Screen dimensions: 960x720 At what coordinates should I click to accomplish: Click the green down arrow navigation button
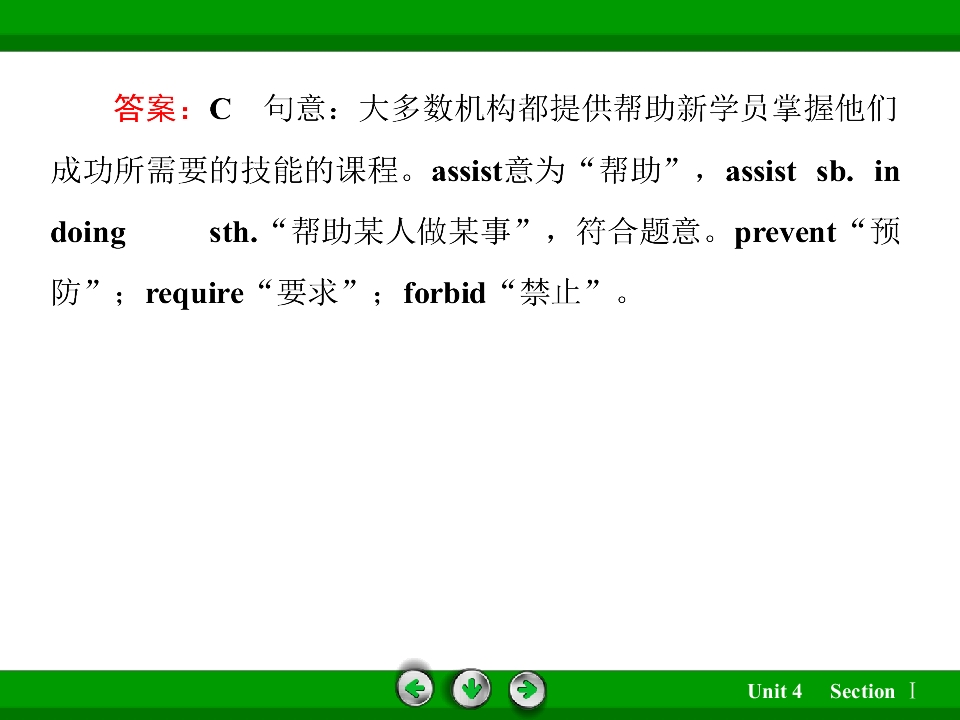point(471,689)
